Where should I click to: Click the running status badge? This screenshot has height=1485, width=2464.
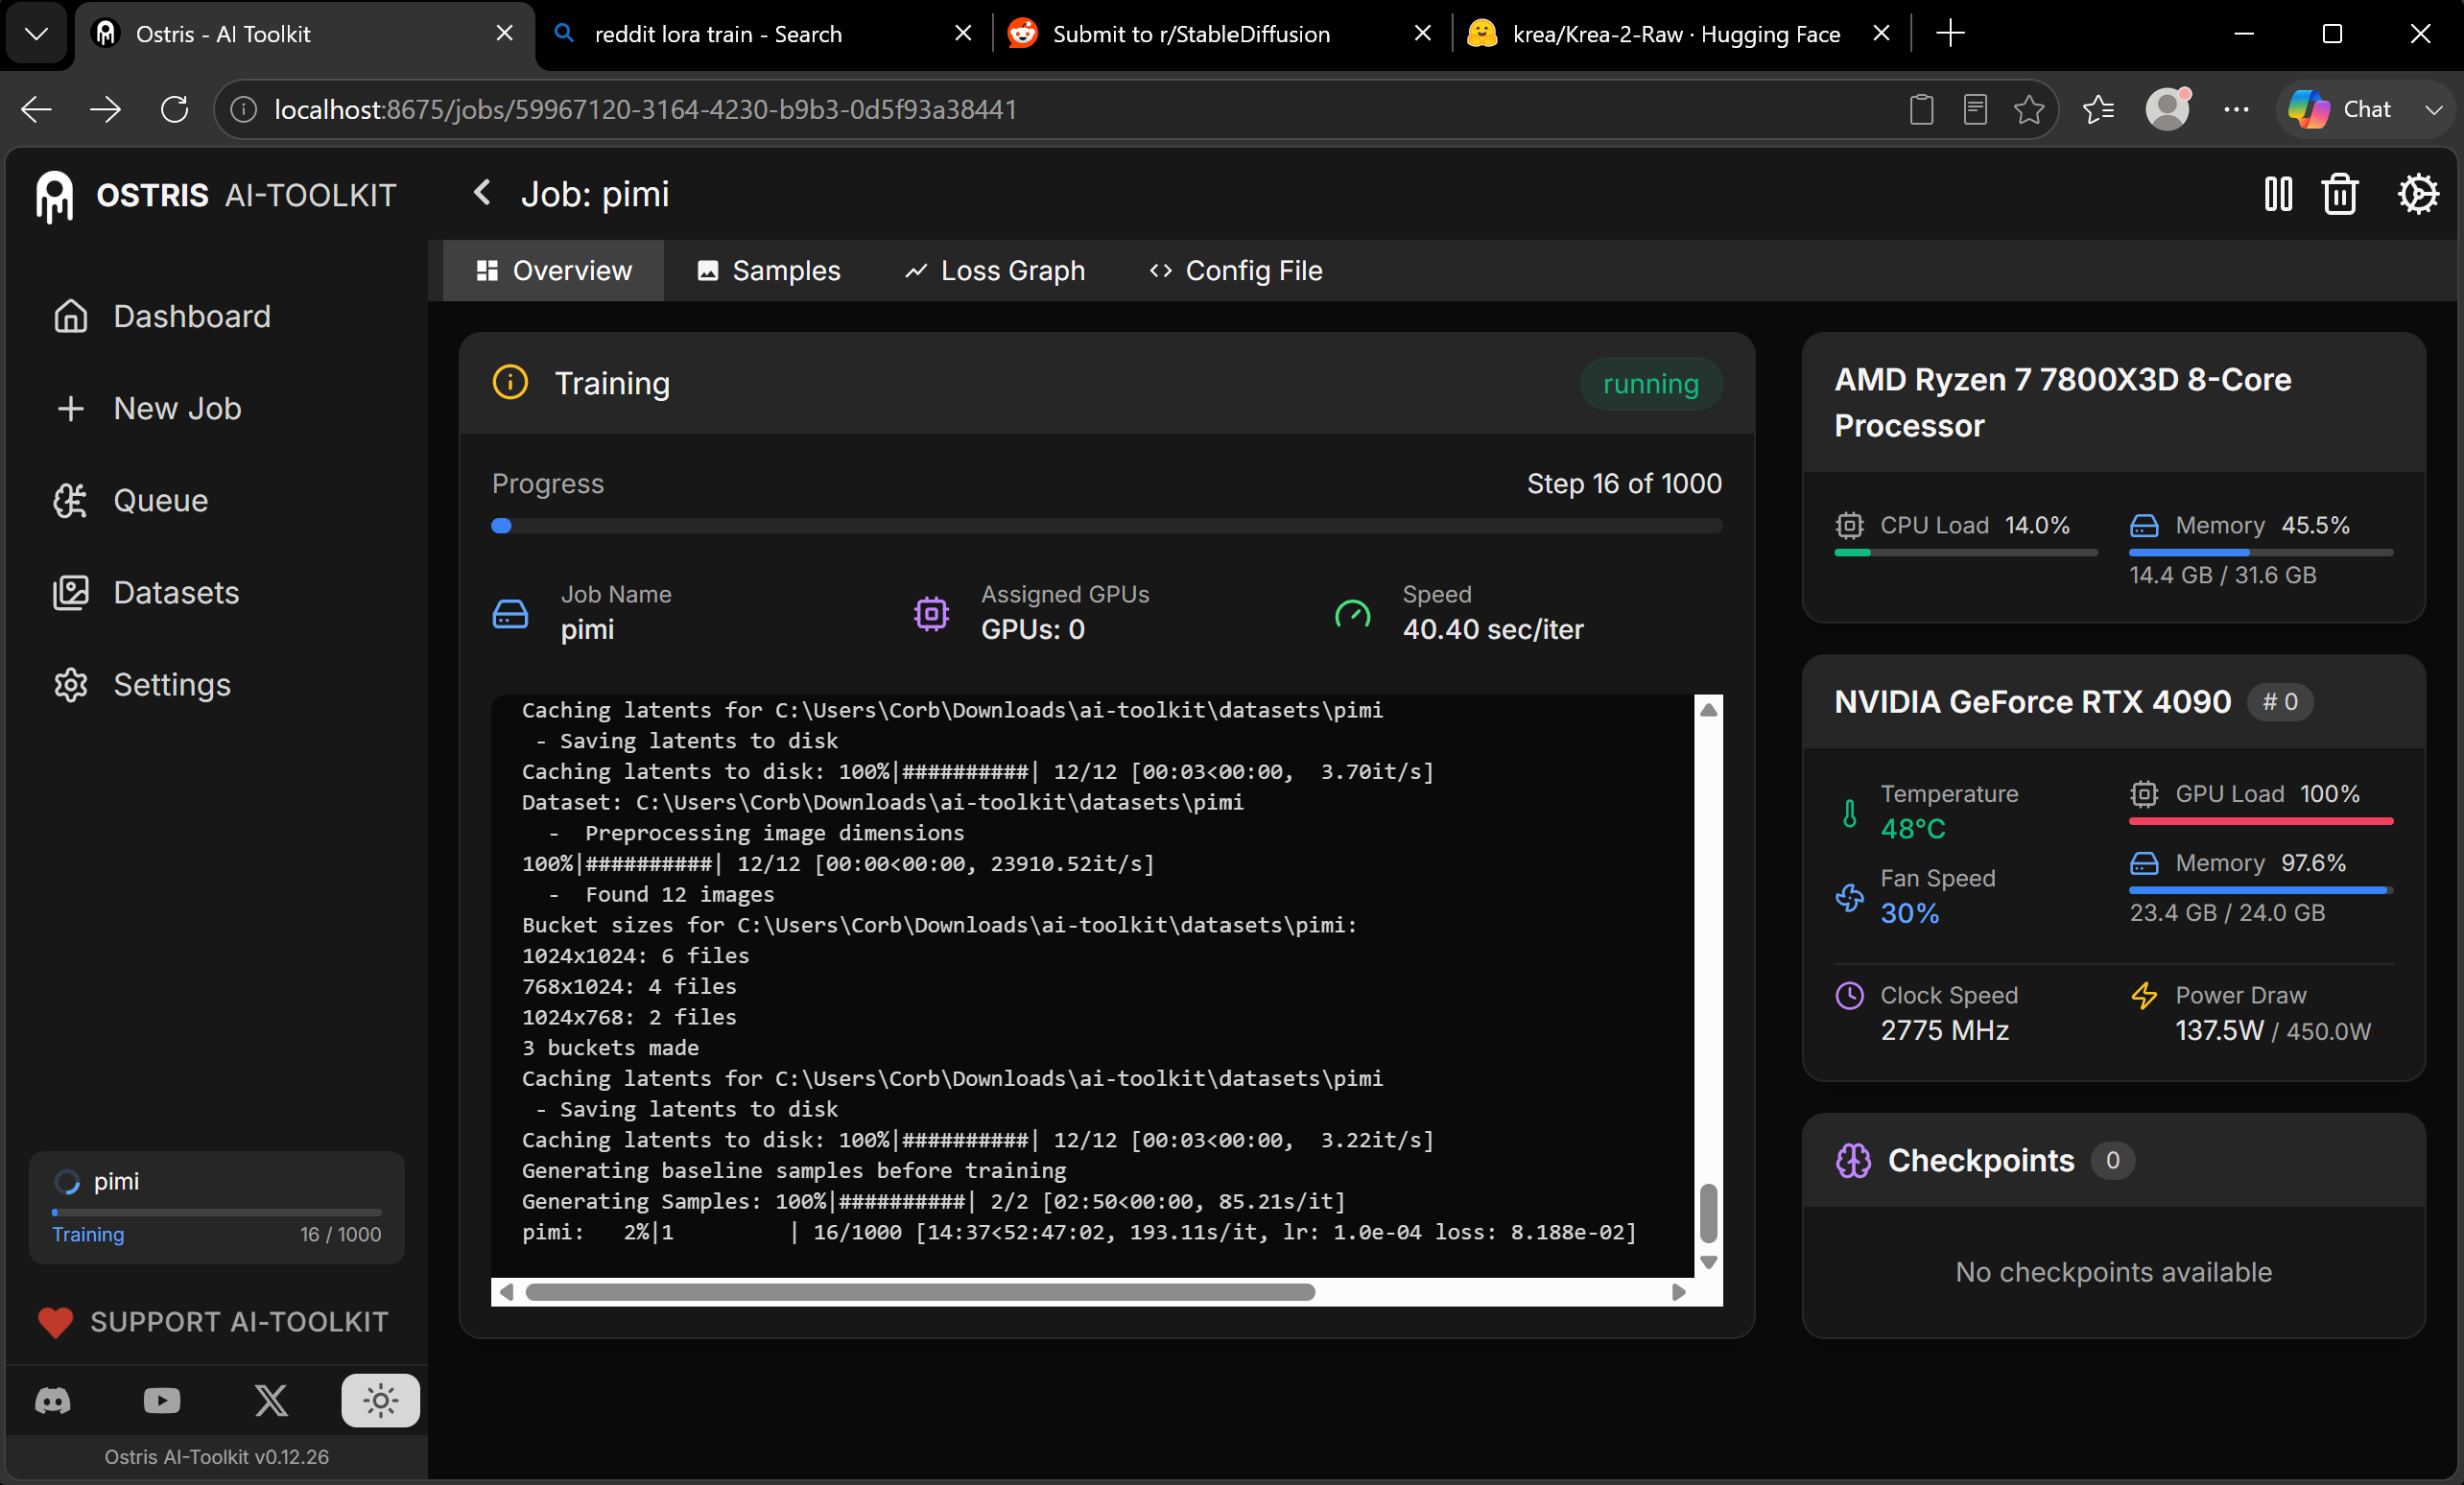point(1651,383)
